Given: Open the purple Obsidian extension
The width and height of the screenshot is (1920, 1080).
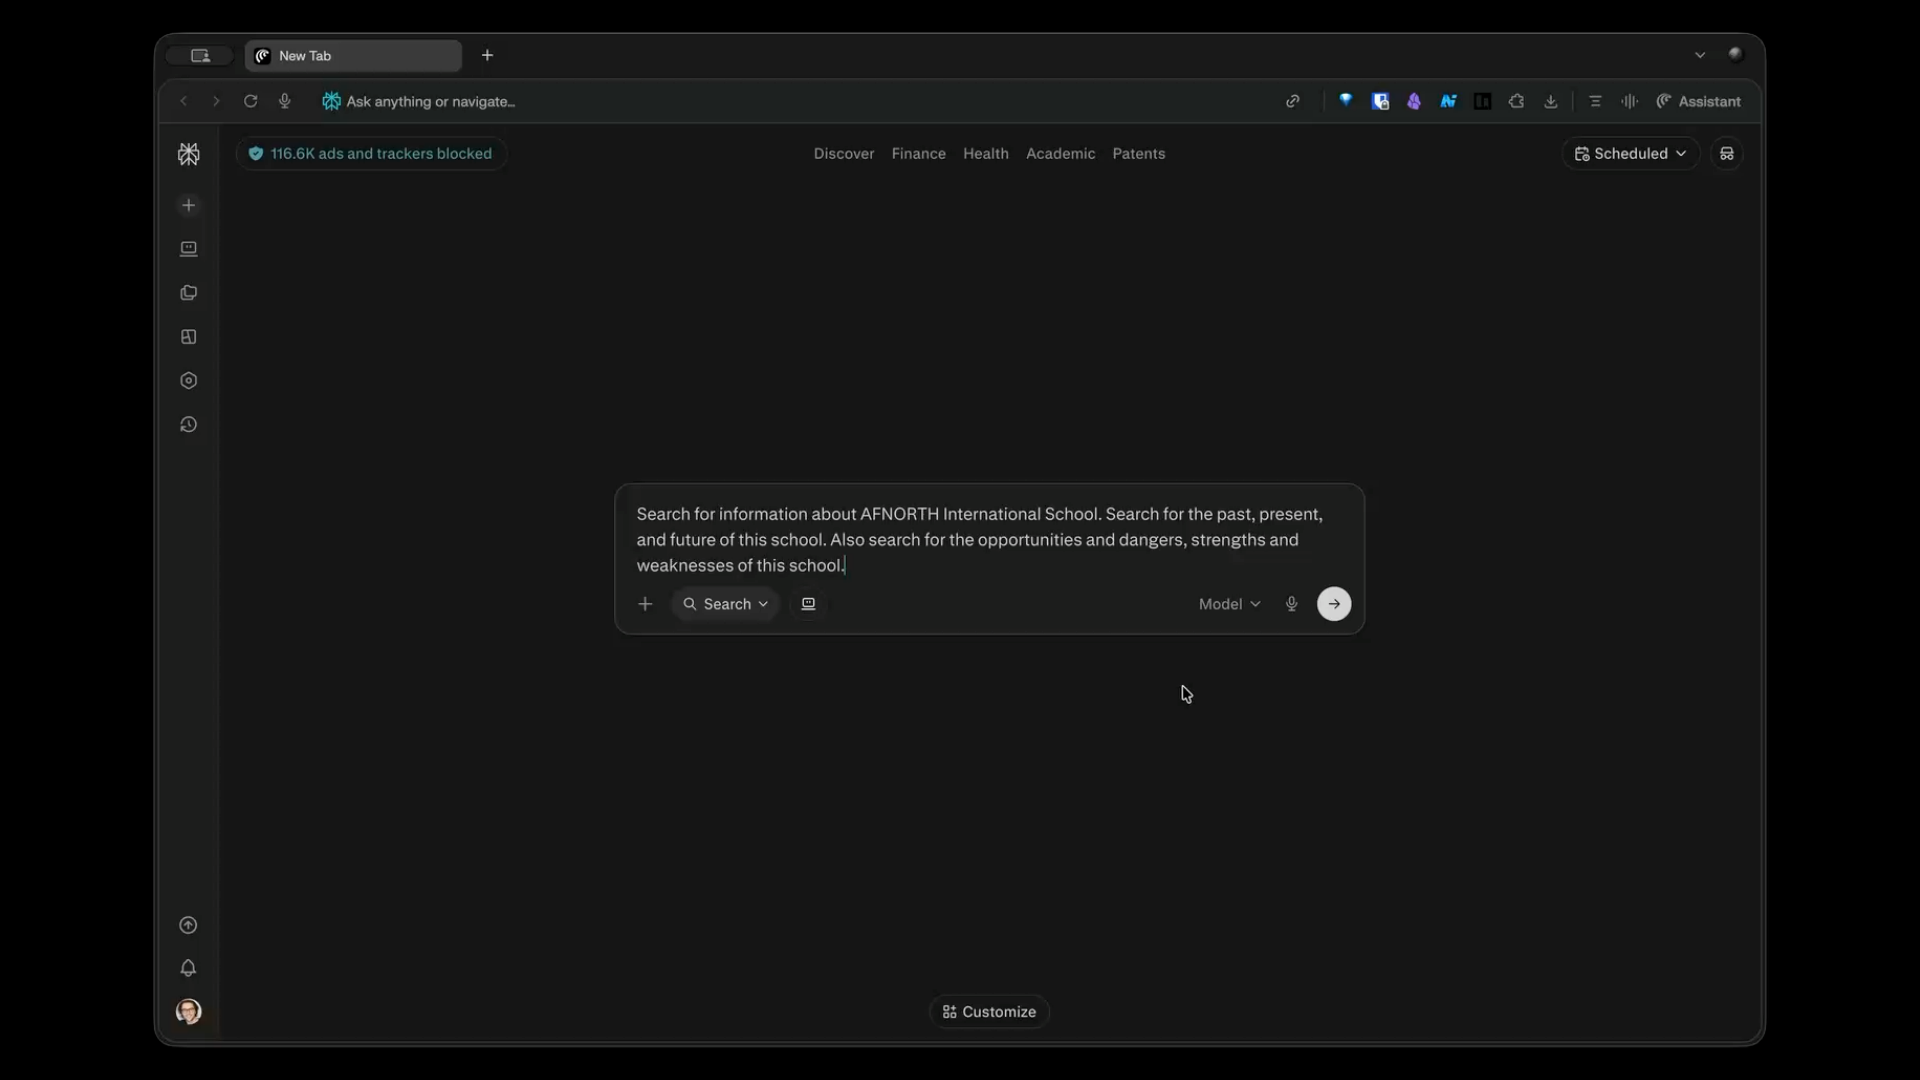Looking at the screenshot, I should pos(1414,101).
